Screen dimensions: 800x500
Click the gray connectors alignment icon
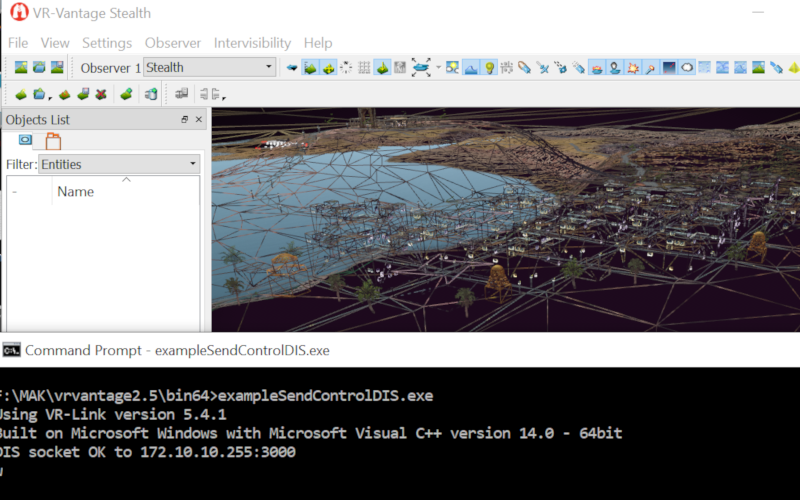209,94
